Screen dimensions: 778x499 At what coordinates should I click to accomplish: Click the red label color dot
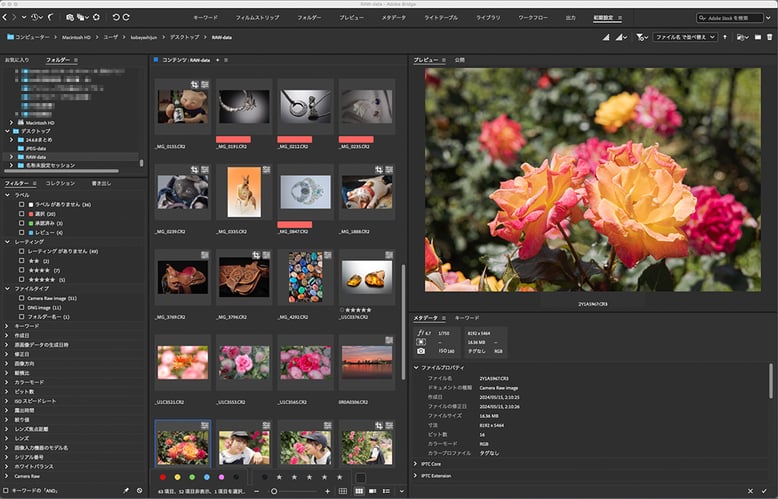click(165, 478)
